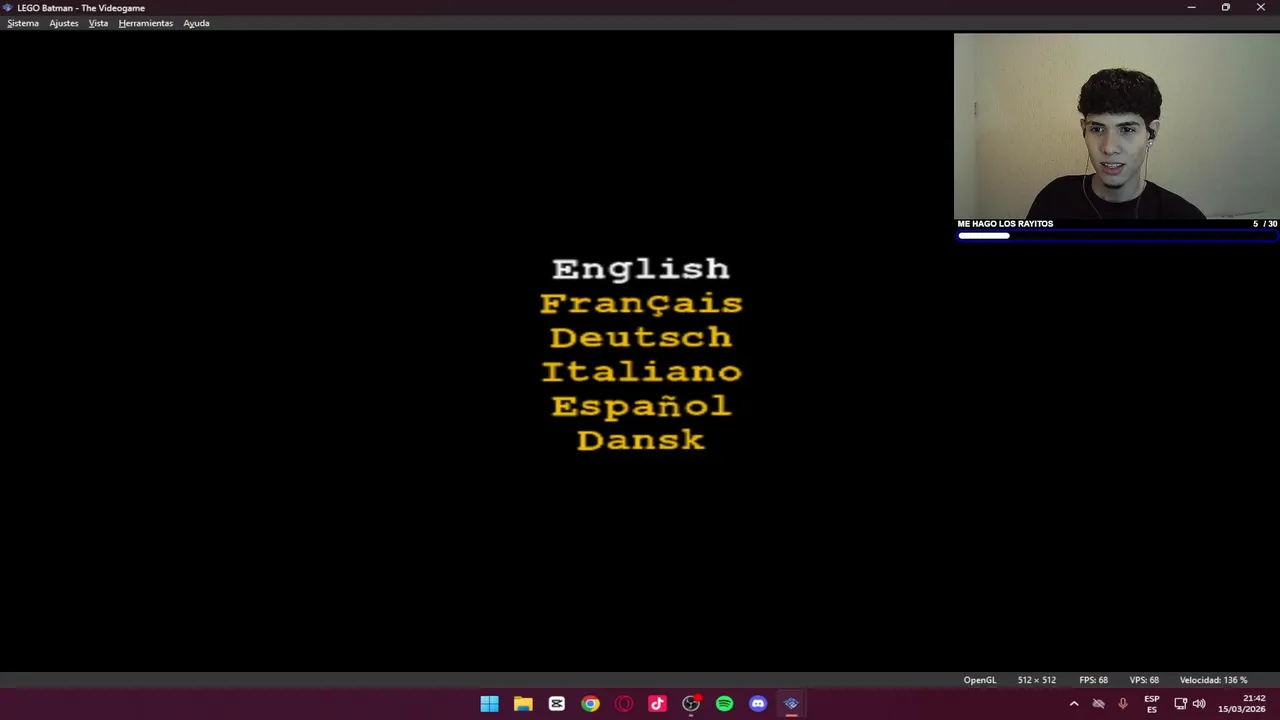
Task: Open the Herramientas menu
Action: coord(146,23)
